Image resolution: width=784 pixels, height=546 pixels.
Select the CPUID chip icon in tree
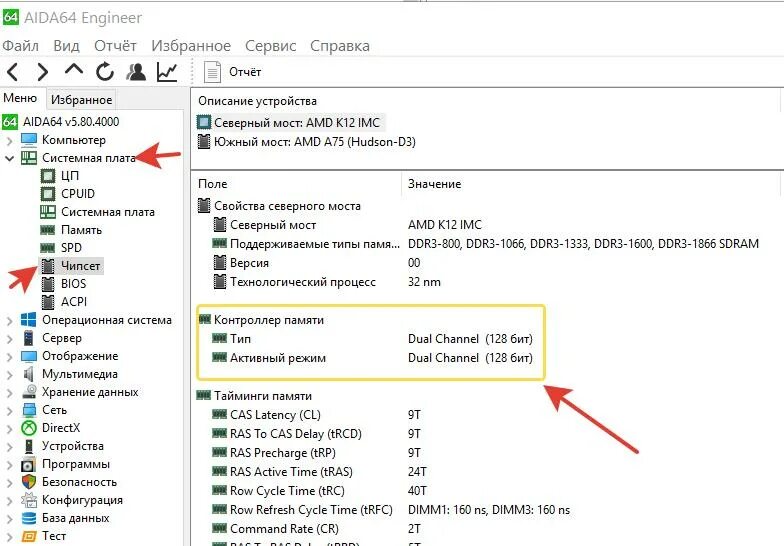pos(48,194)
